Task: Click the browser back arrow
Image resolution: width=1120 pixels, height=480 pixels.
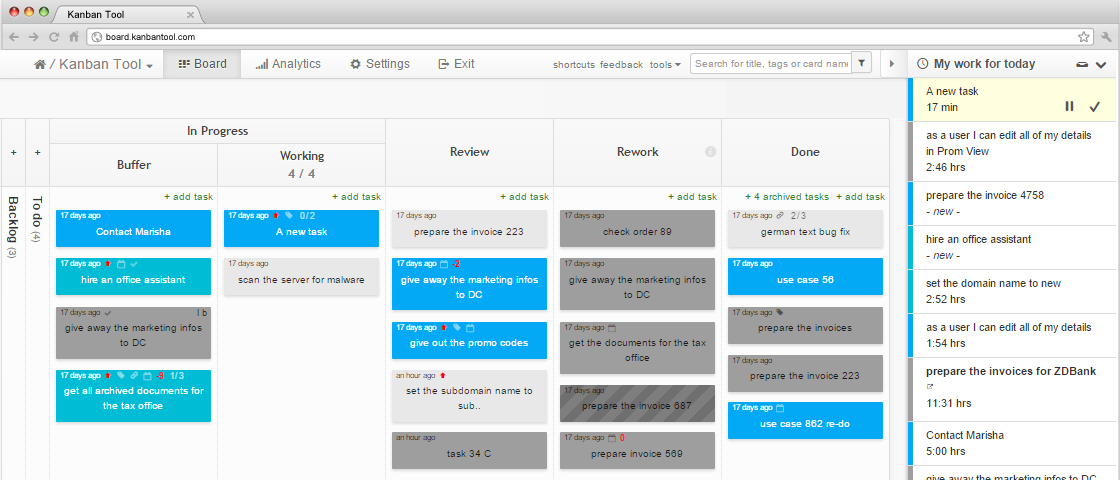Action: click(14, 36)
